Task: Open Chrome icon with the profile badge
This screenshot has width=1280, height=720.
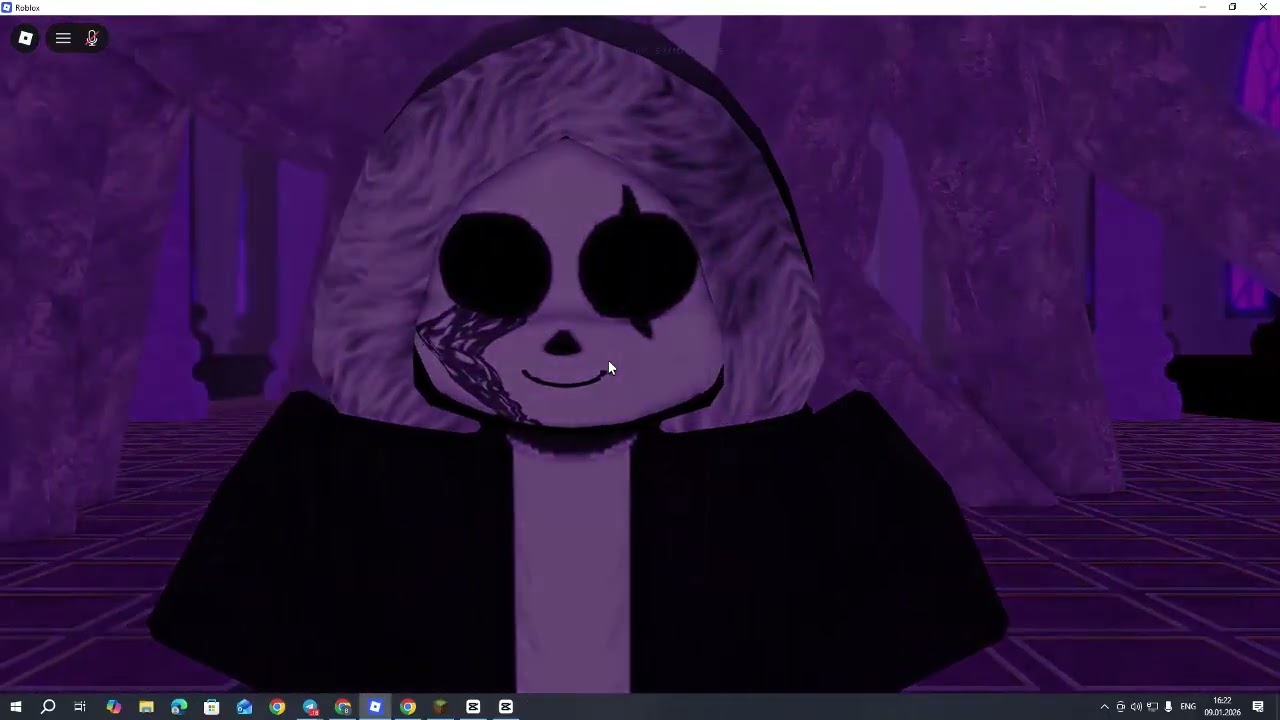Action: coord(343,707)
